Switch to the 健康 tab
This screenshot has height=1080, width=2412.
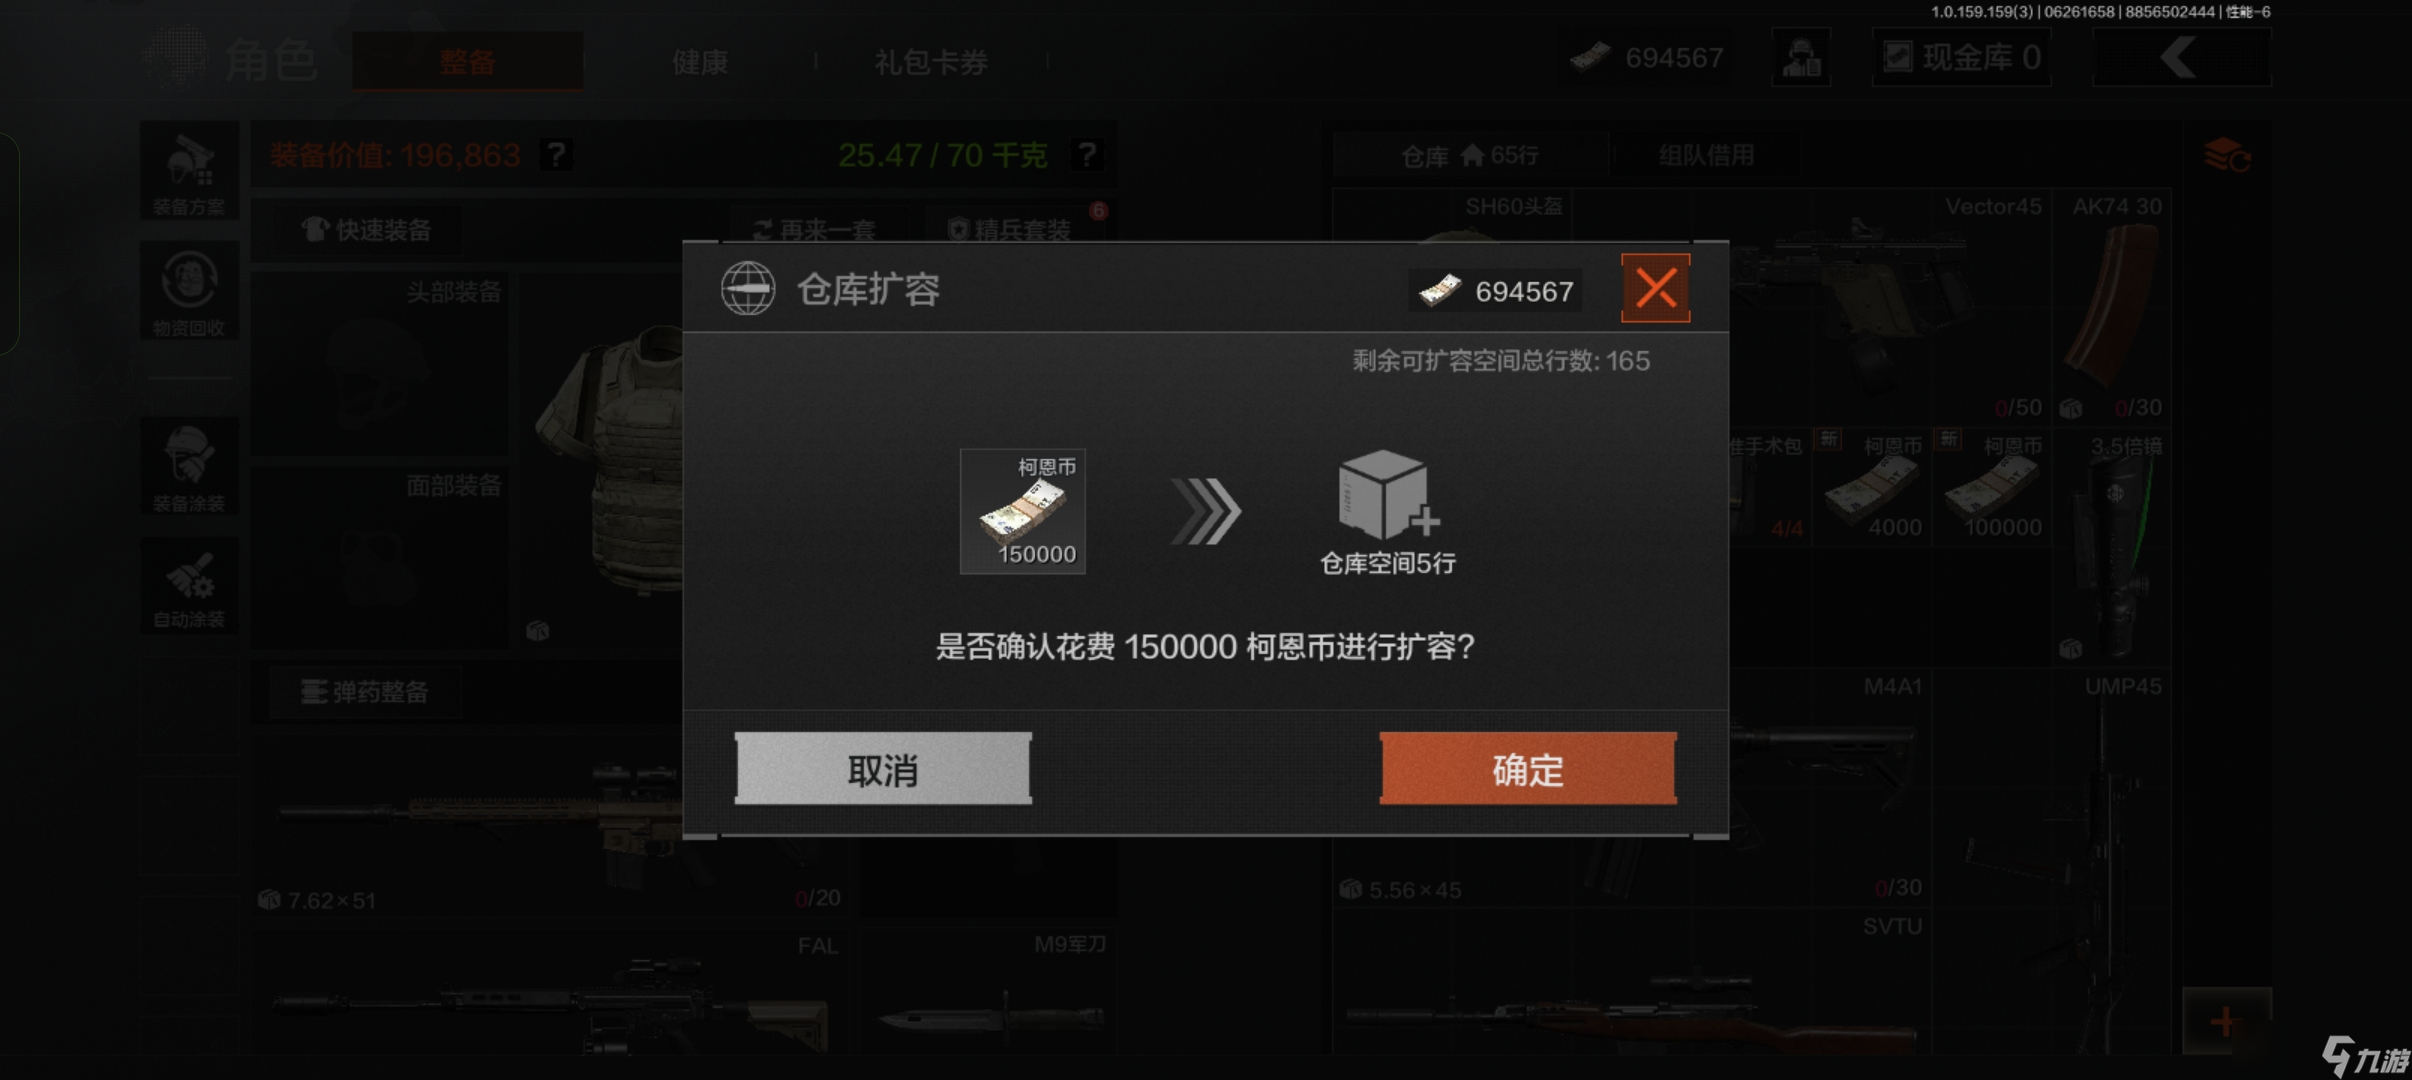[700, 62]
